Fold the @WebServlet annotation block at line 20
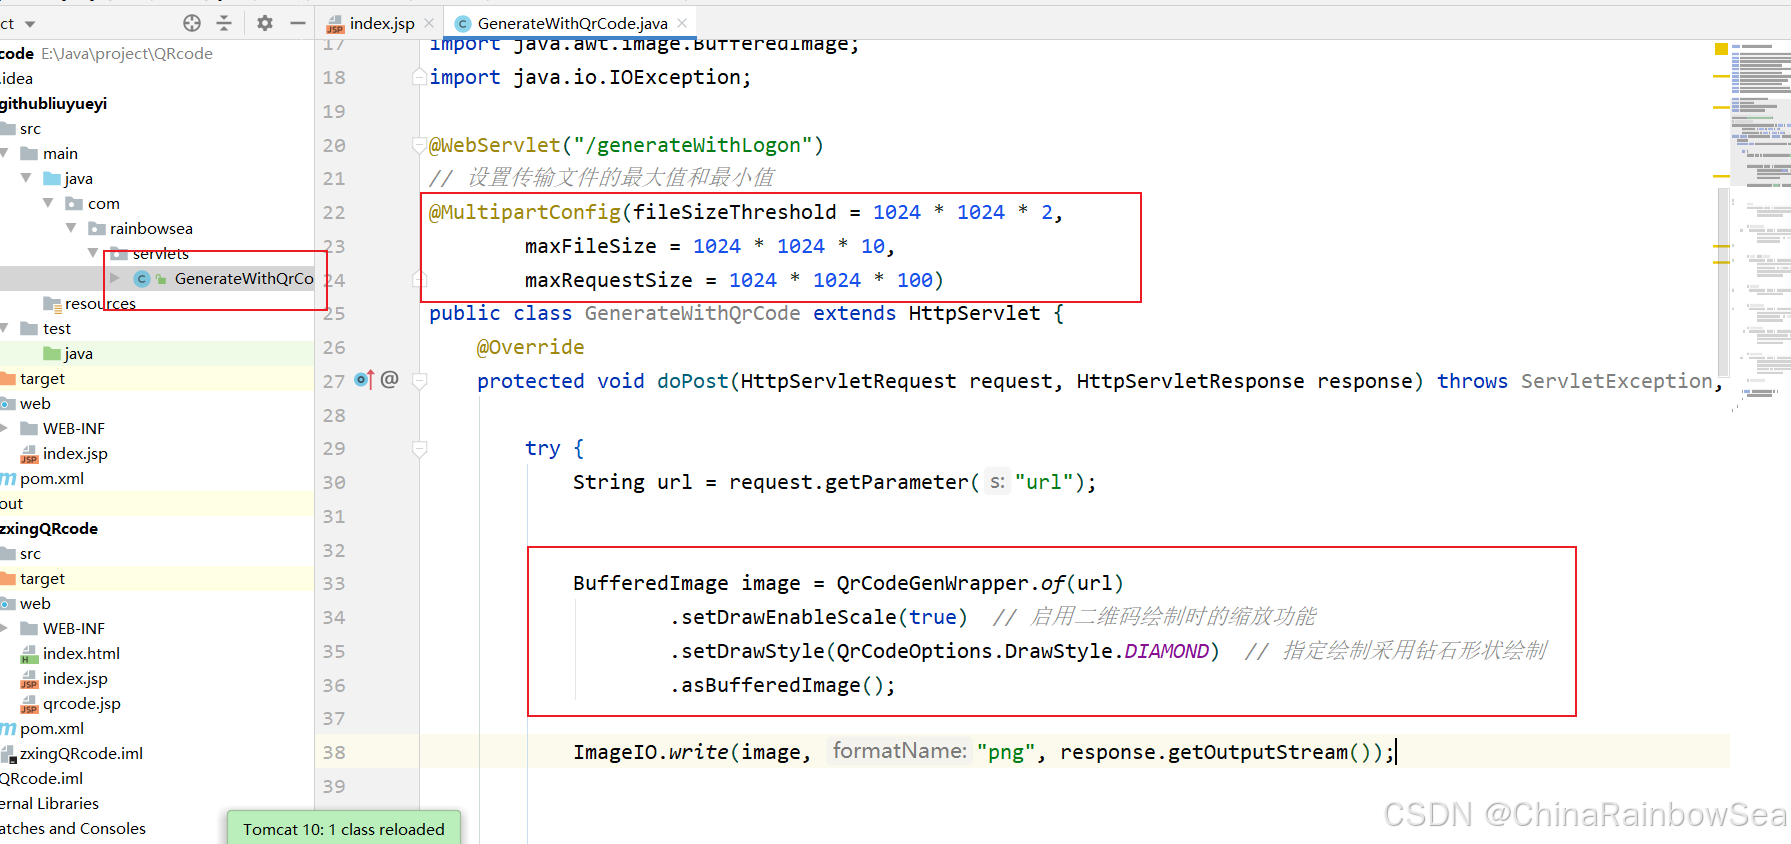 click(420, 145)
